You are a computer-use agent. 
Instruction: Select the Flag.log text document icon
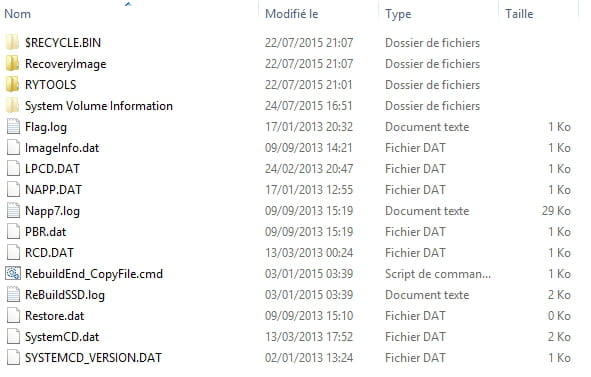13,127
